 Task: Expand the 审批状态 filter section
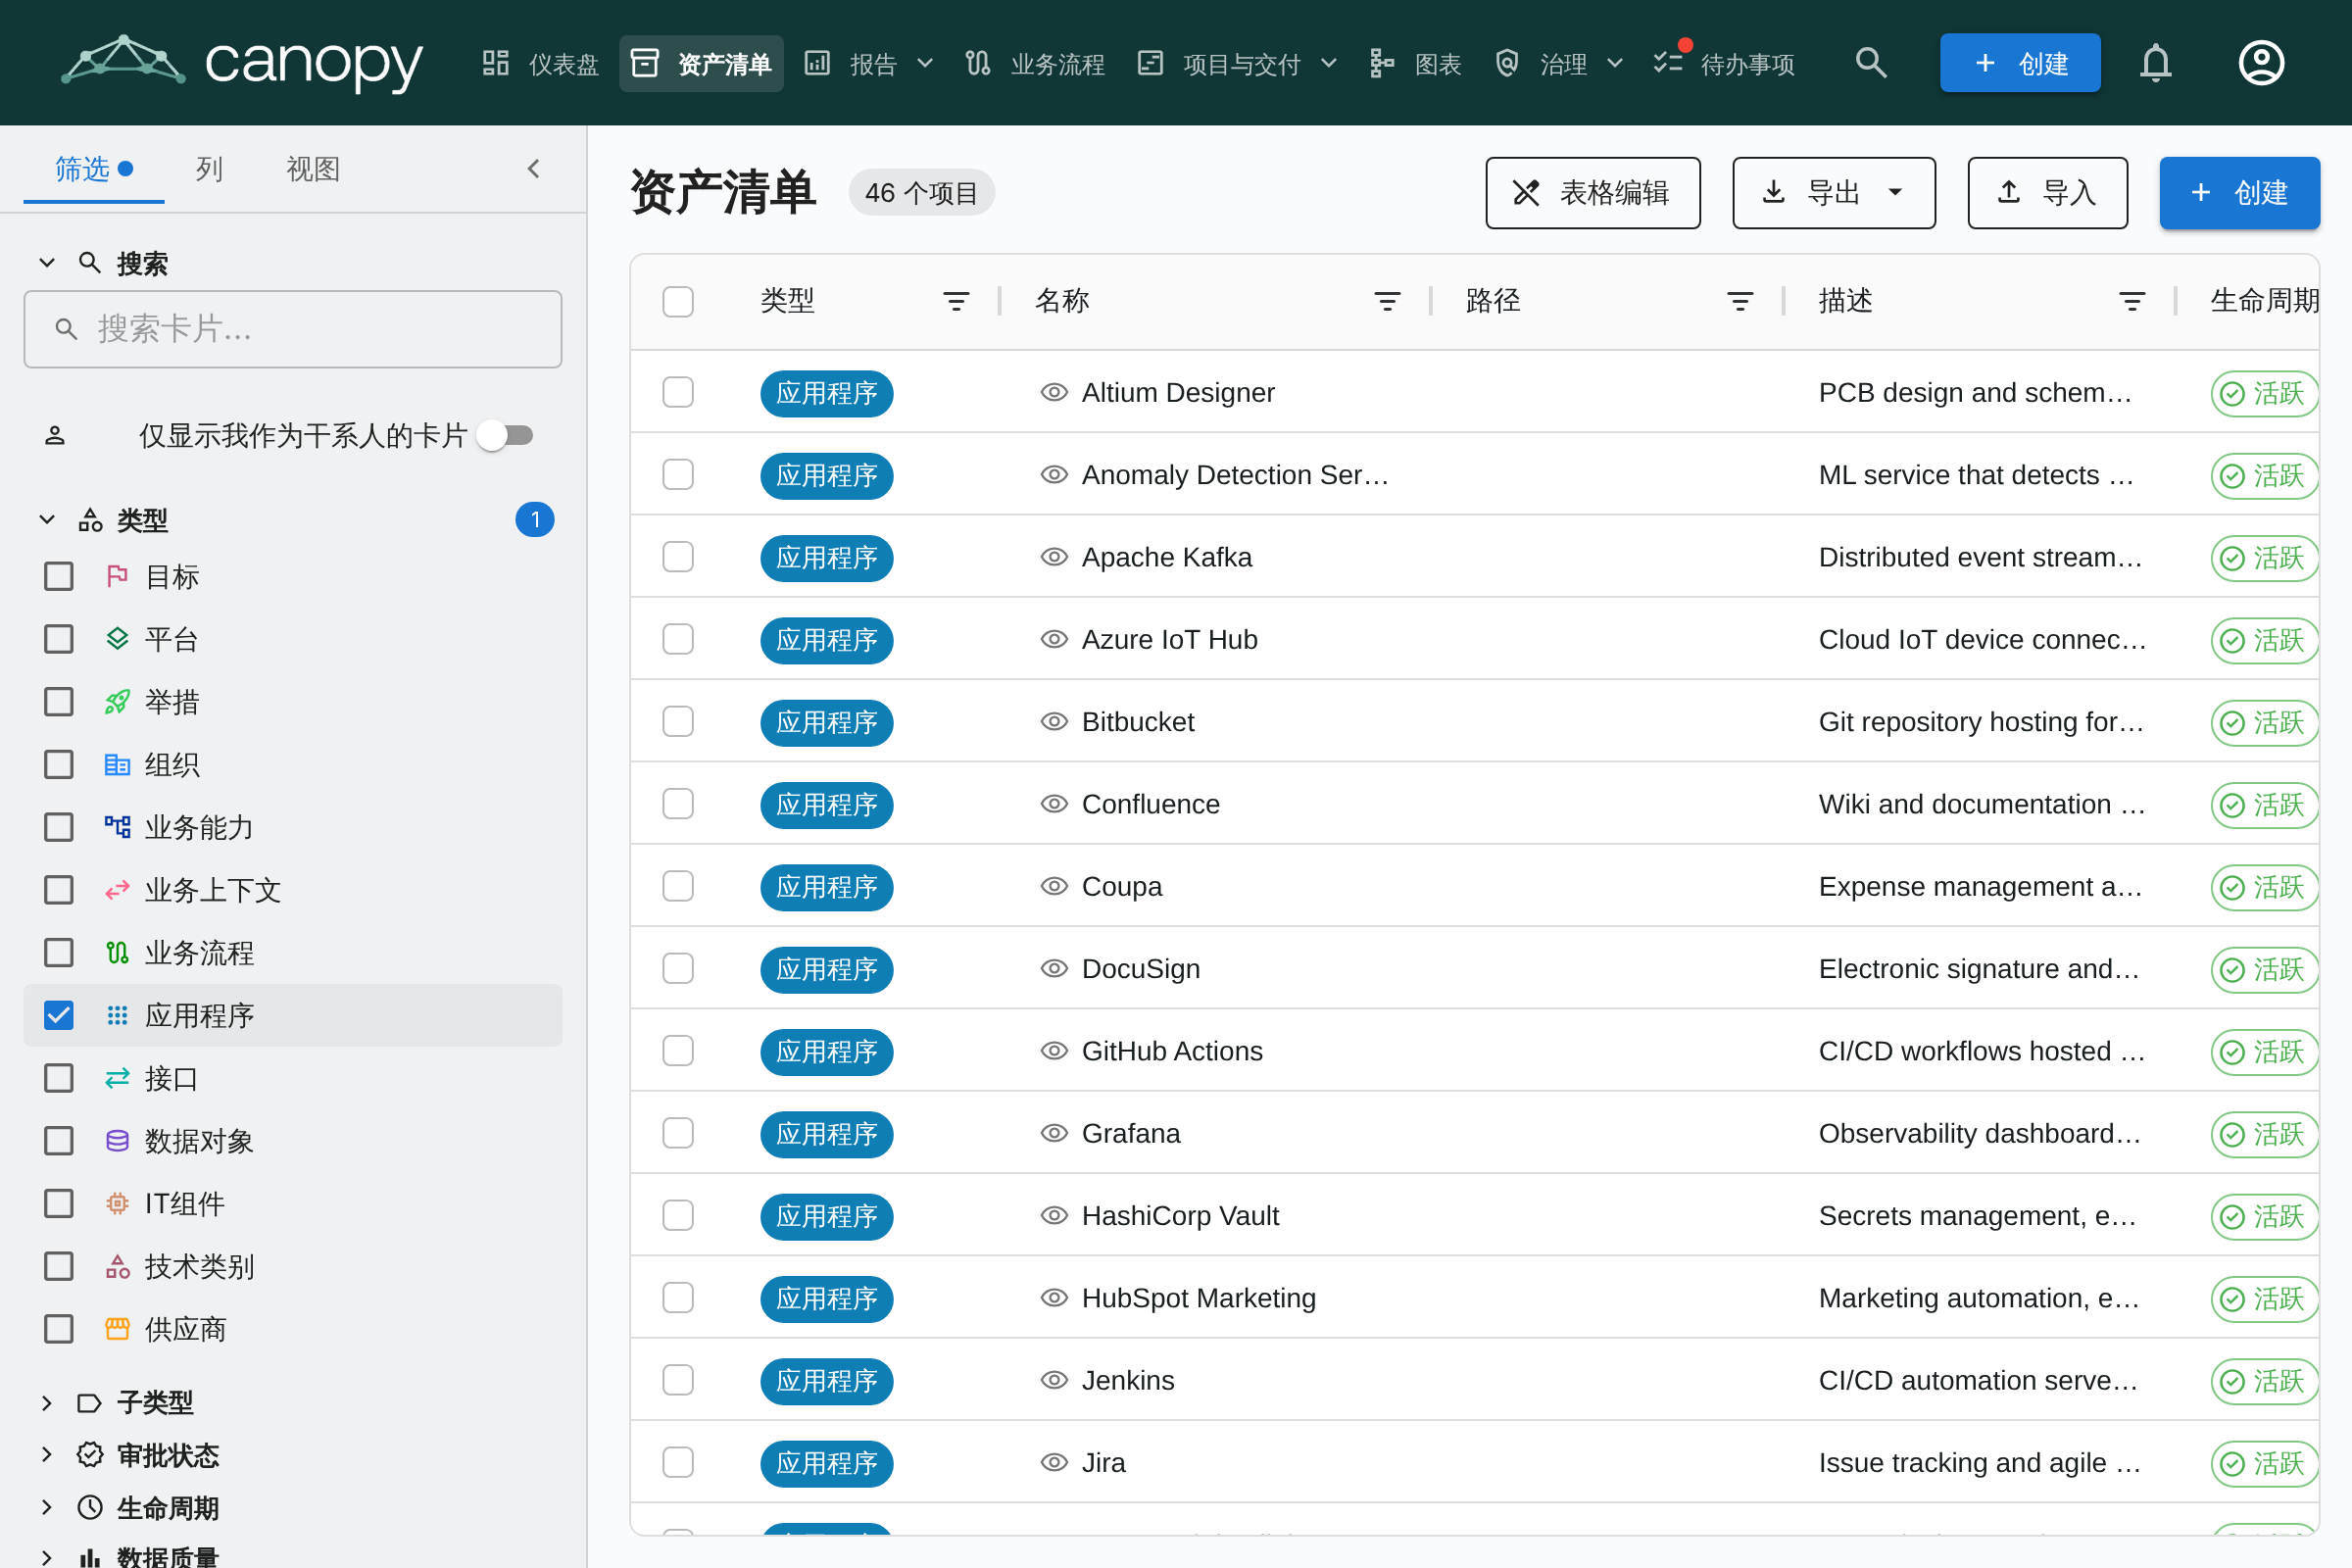[46, 1455]
